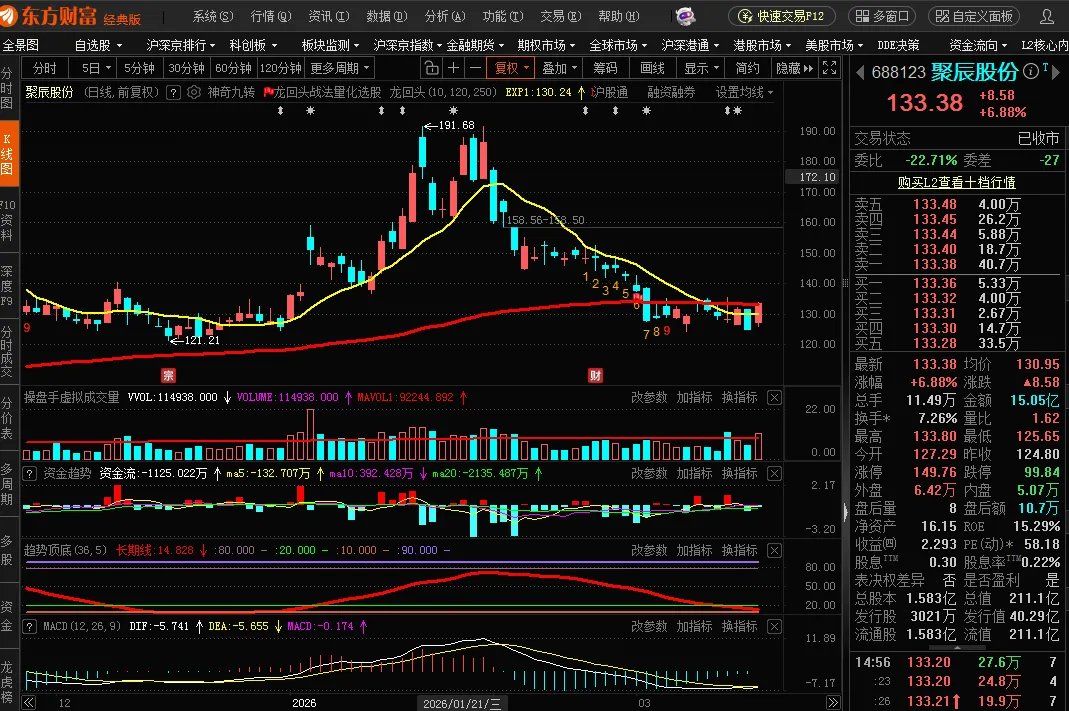Screen dimensions: 1069x711
Task: Close the 趋势顶底 indicator panel
Action: tap(774, 550)
